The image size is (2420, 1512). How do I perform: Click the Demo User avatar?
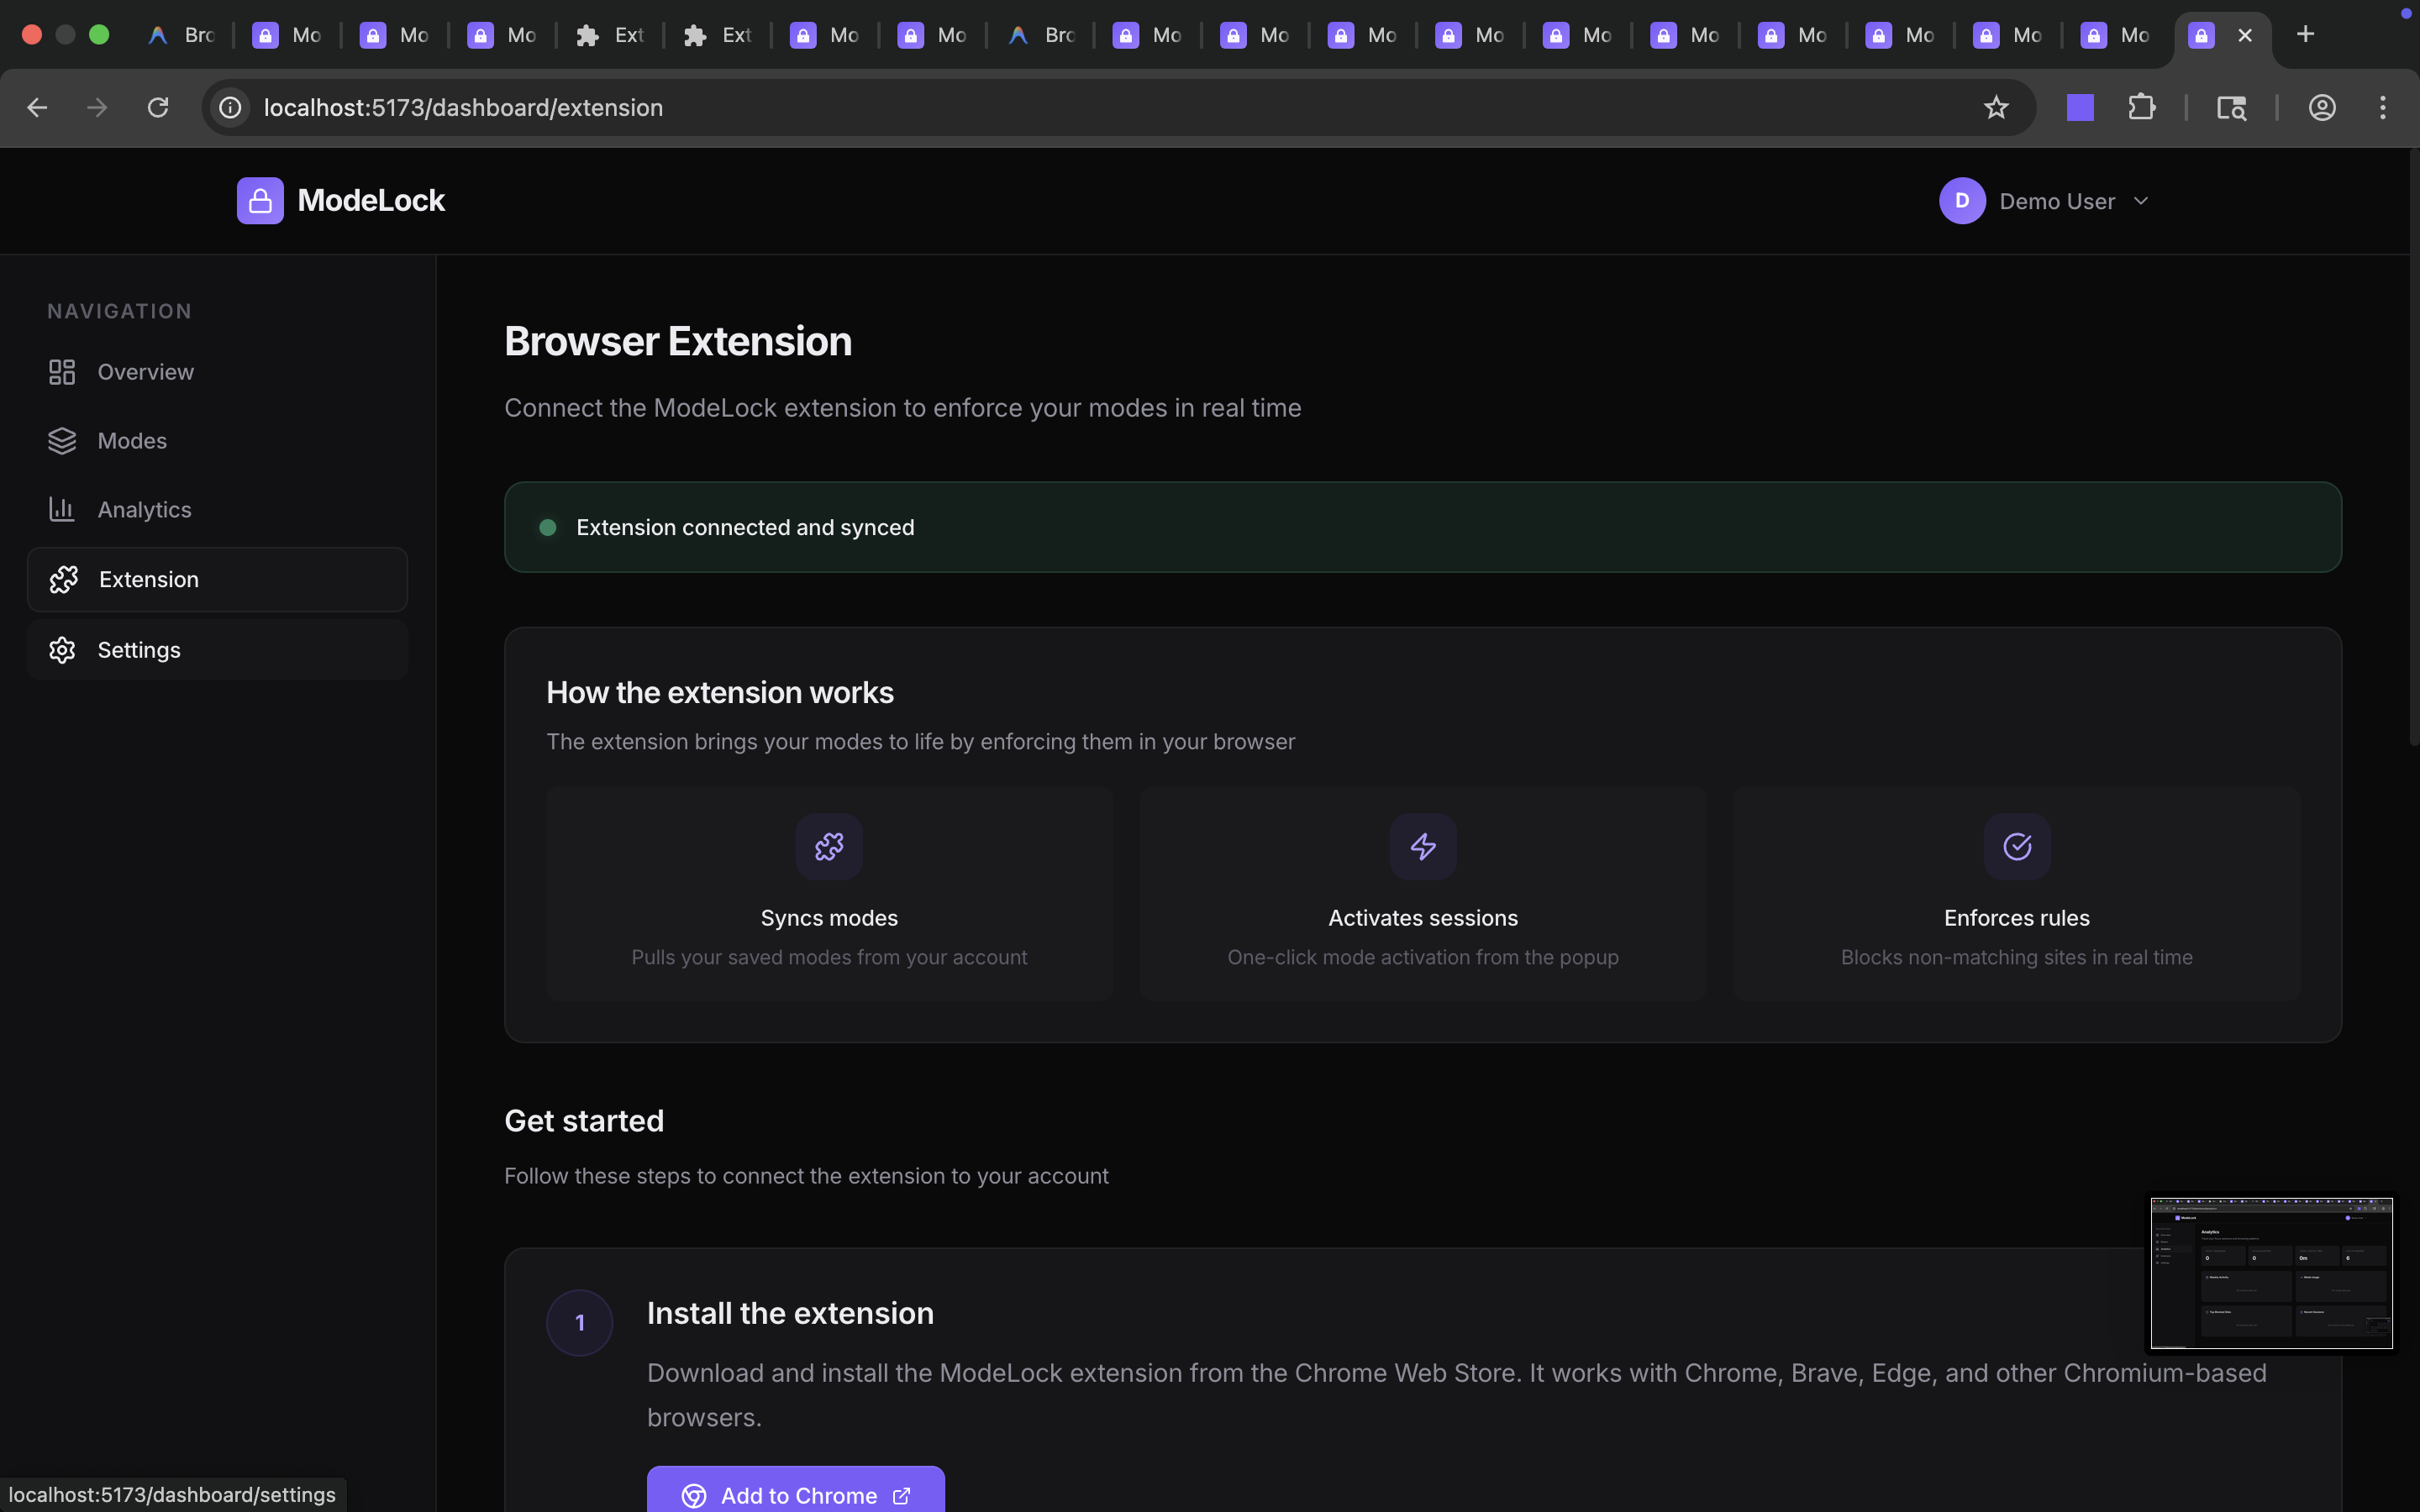click(1962, 201)
